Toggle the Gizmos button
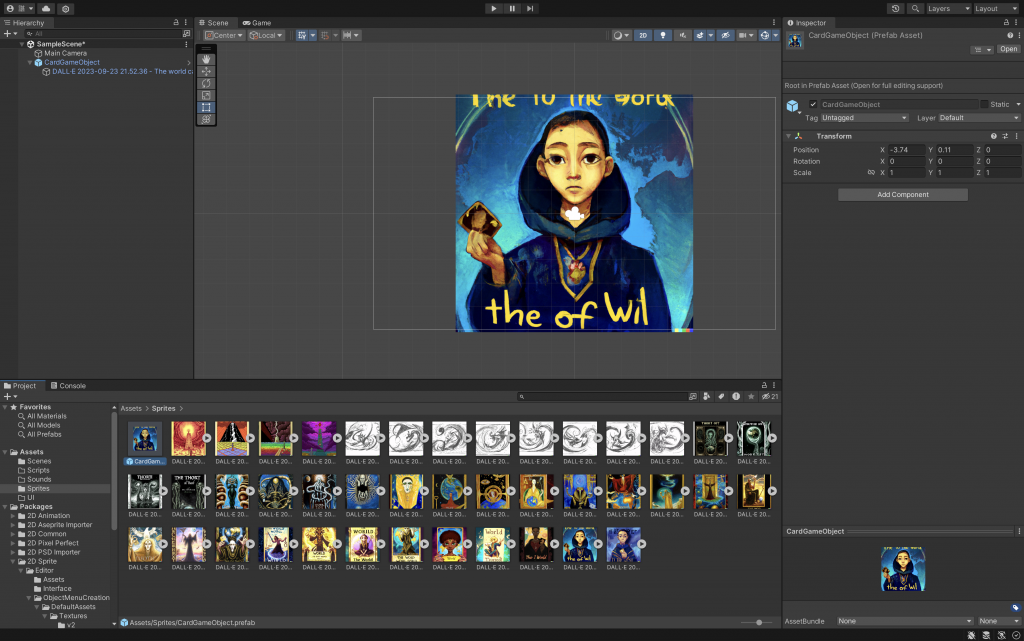The width and height of the screenshot is (1024, 641). (x=765, y=35)
